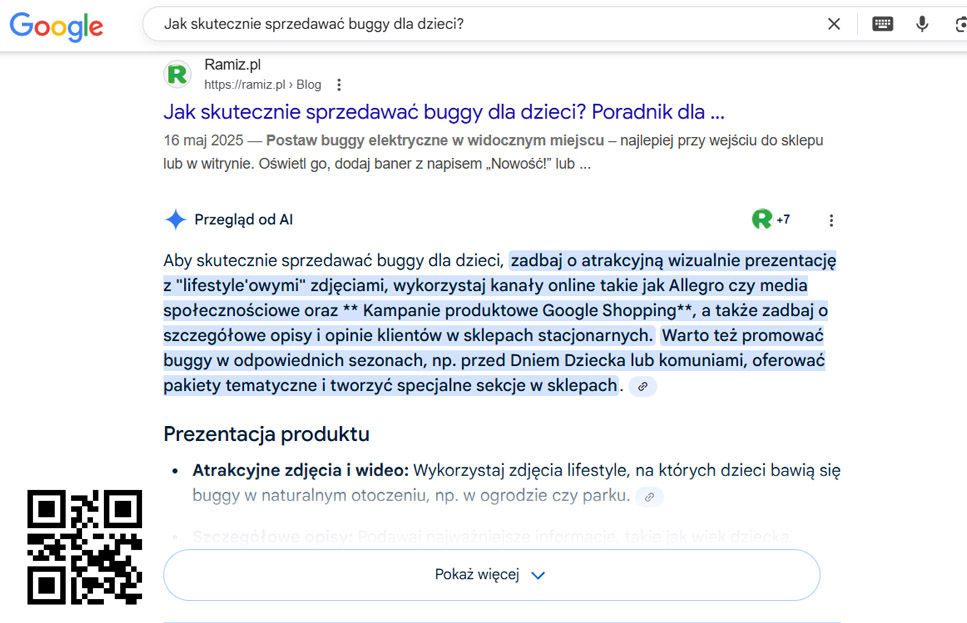Click the link chip after the summary paragraph

pyautogui.click(x=643, y=386)
